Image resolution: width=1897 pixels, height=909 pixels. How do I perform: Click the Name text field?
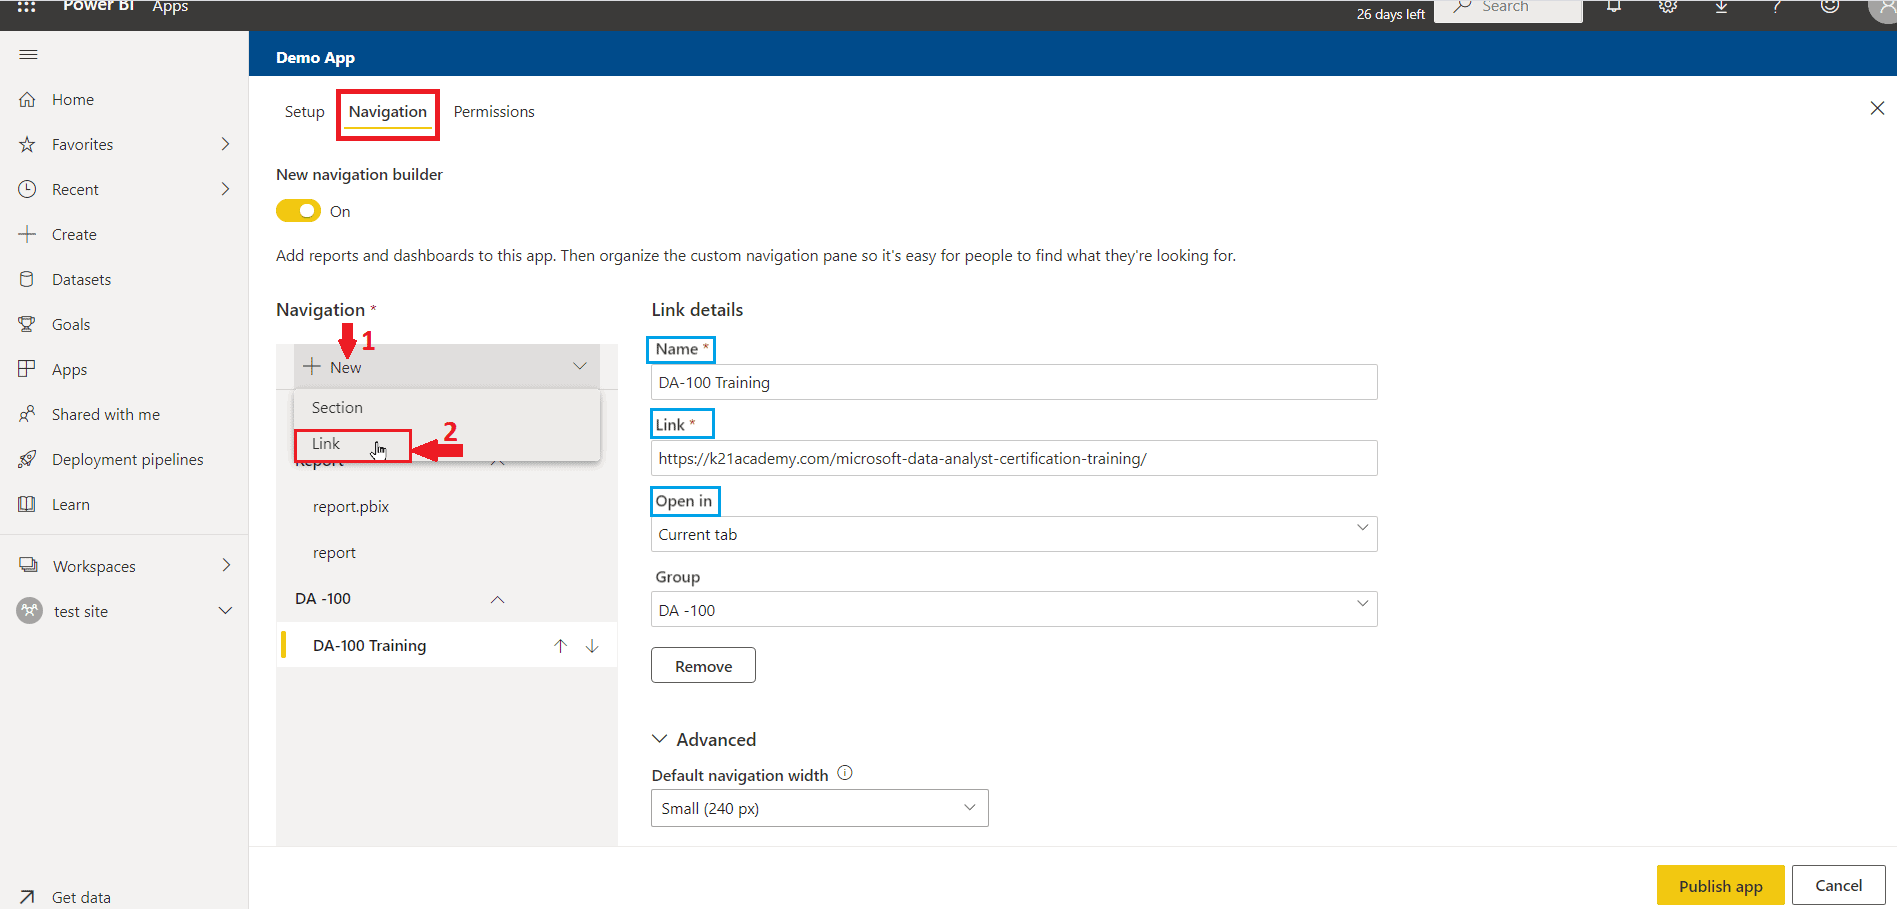coord(1013,382)
